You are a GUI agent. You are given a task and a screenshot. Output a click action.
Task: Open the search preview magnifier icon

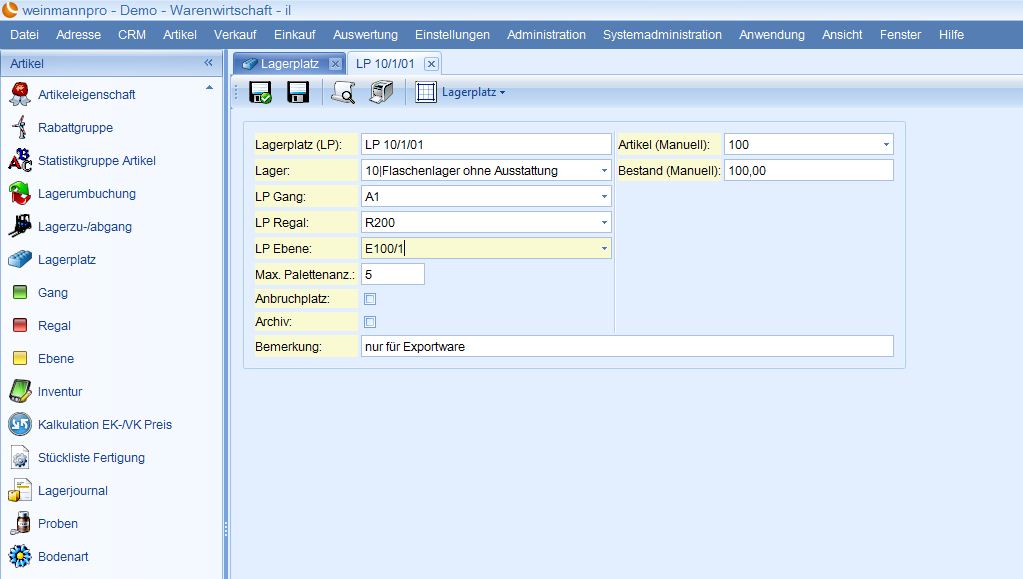pyautogui.click(x=343, y=92)
